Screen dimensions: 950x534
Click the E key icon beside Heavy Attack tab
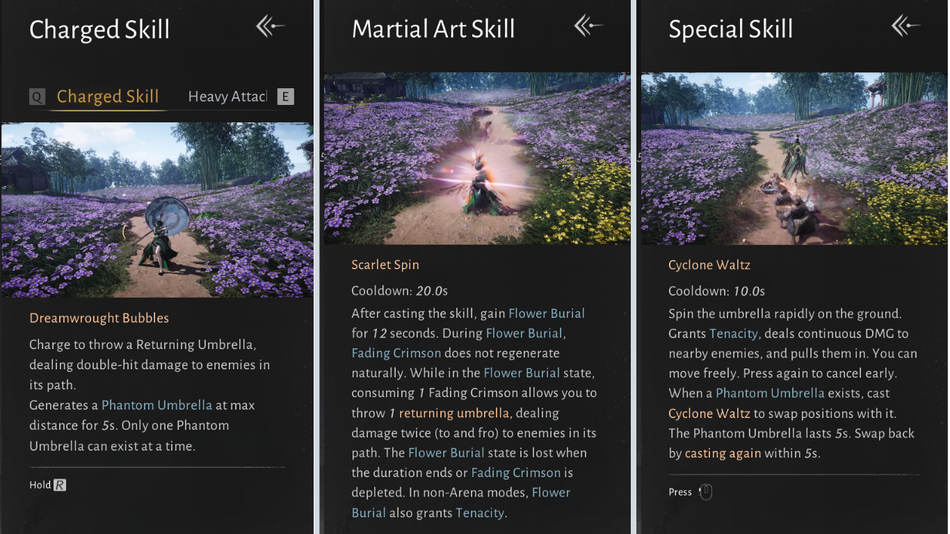coord(285,96)
